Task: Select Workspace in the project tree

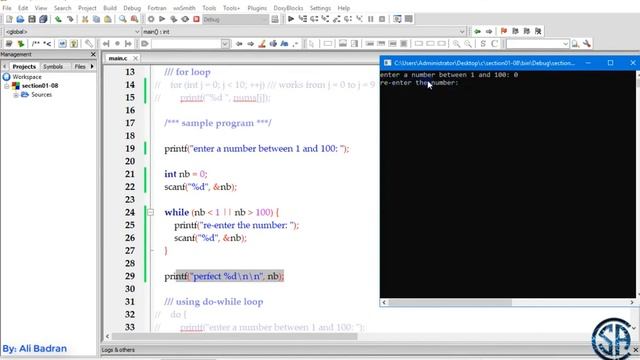Action: pos(27,77)
